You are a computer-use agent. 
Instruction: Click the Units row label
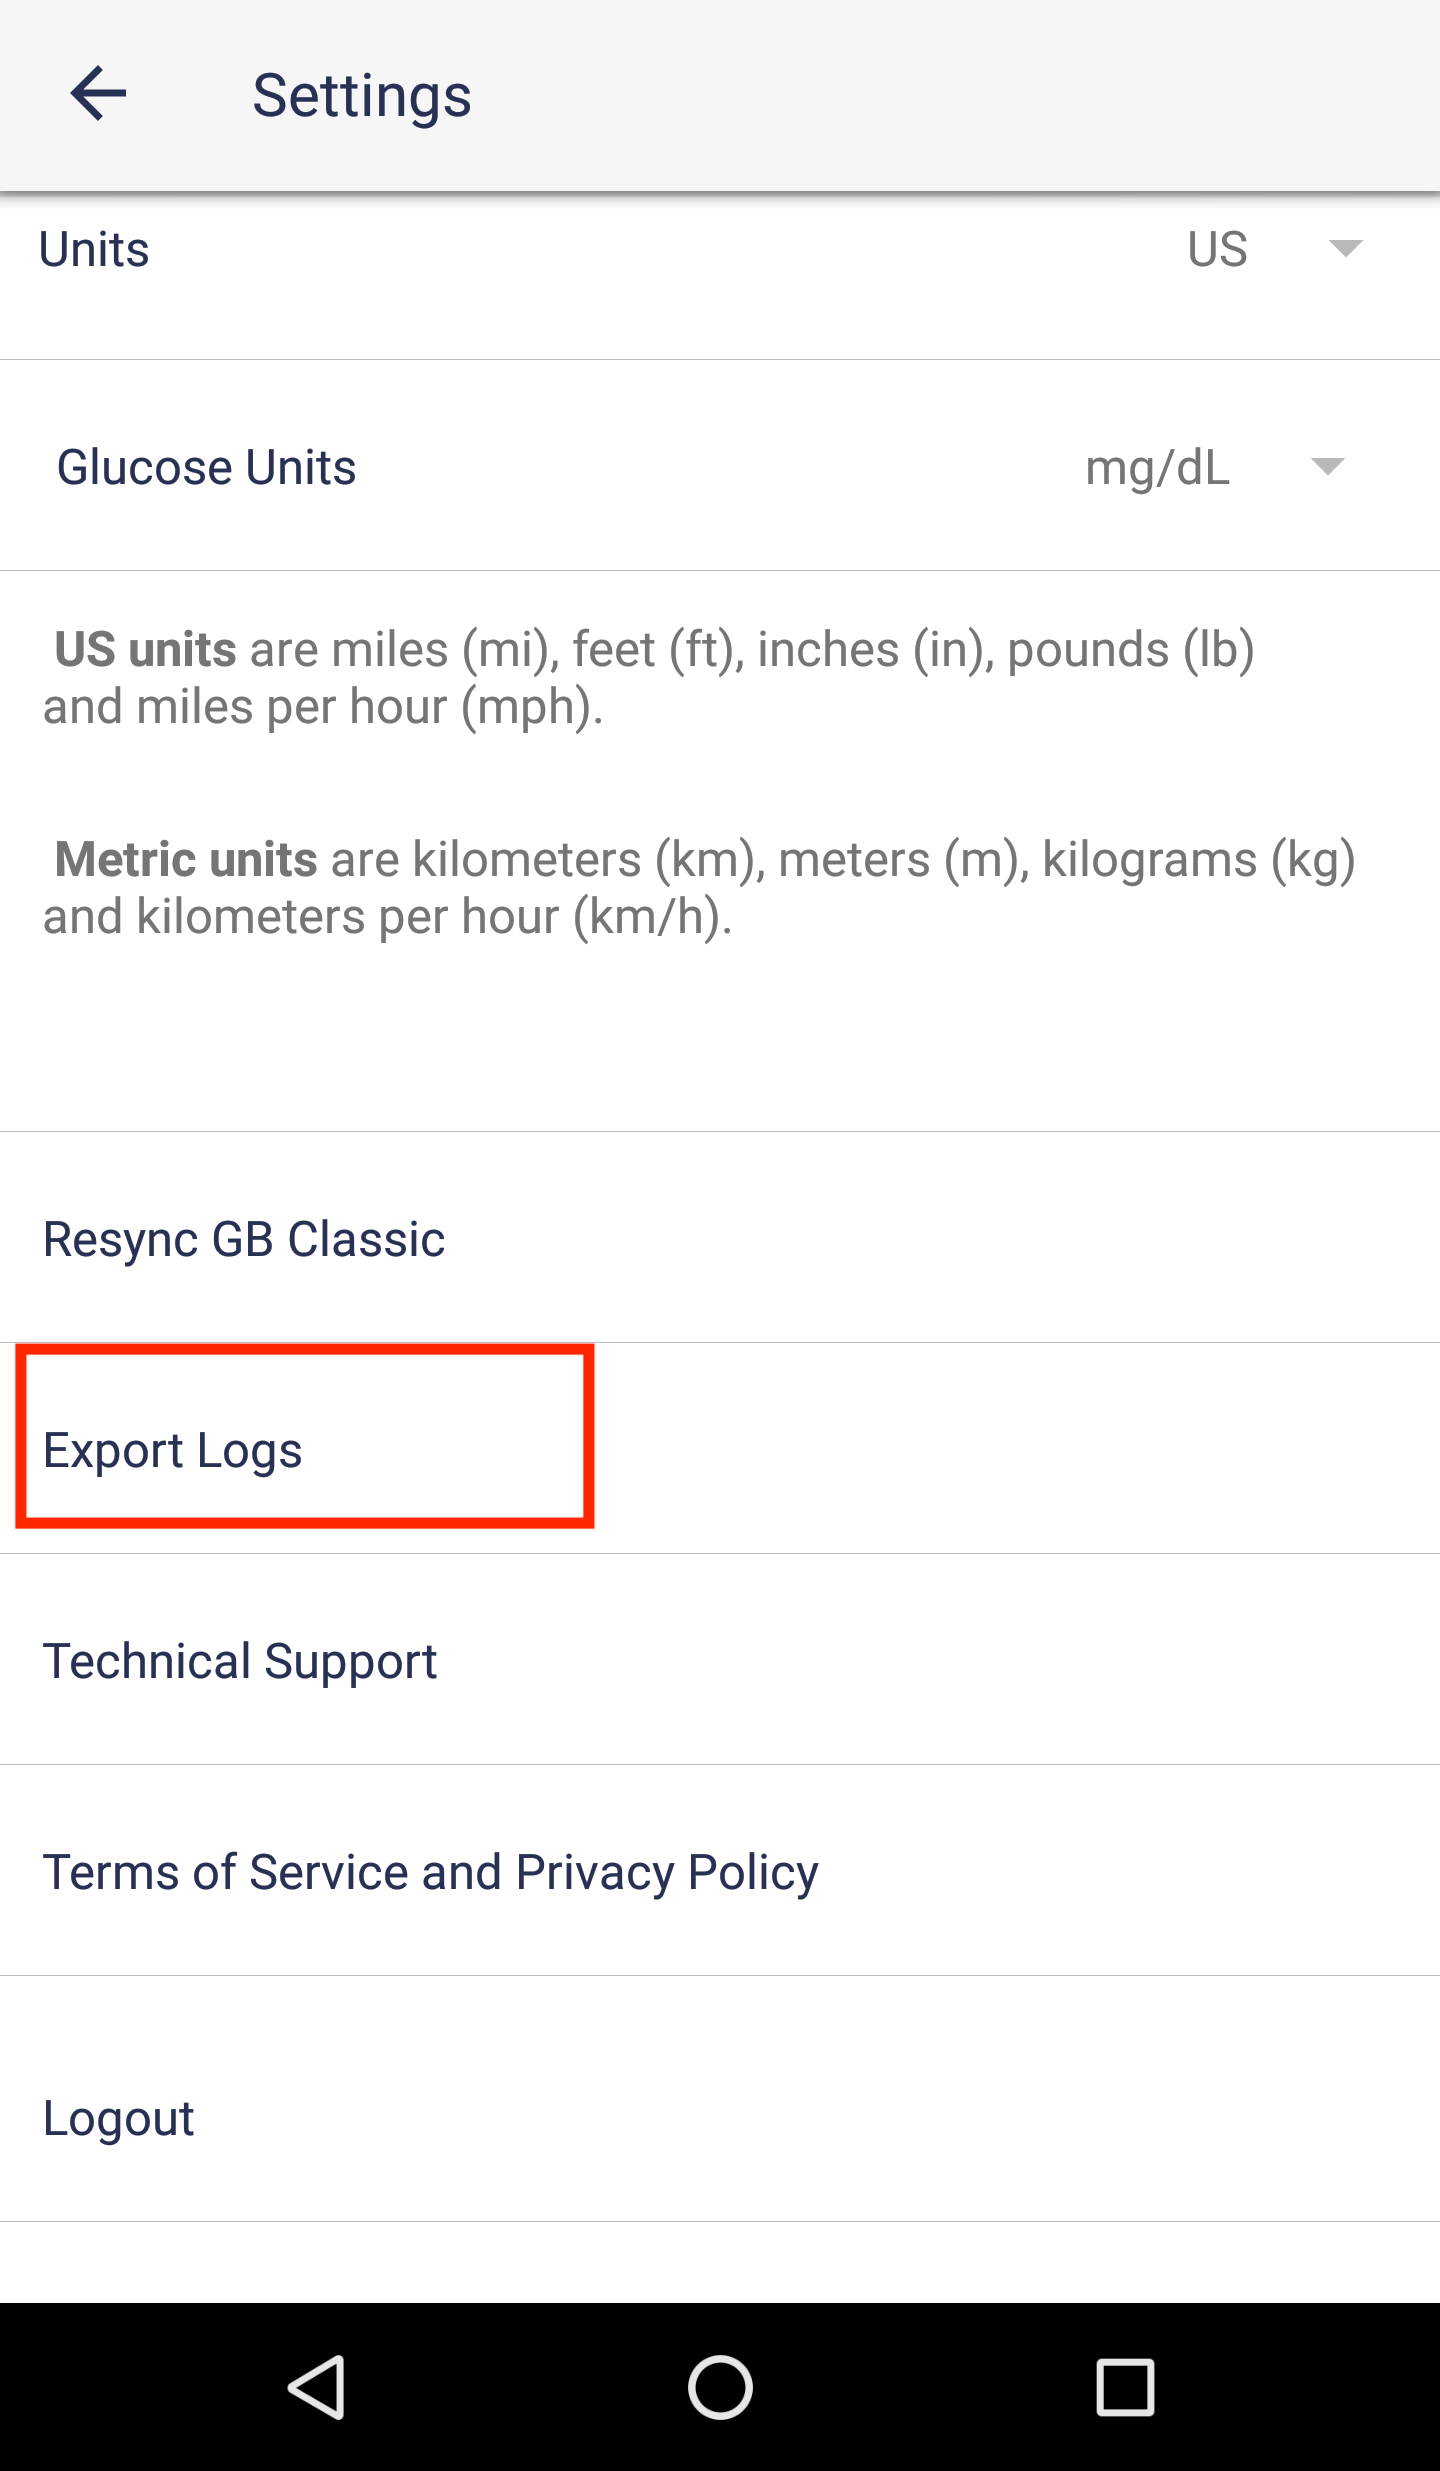click(94, 249)
